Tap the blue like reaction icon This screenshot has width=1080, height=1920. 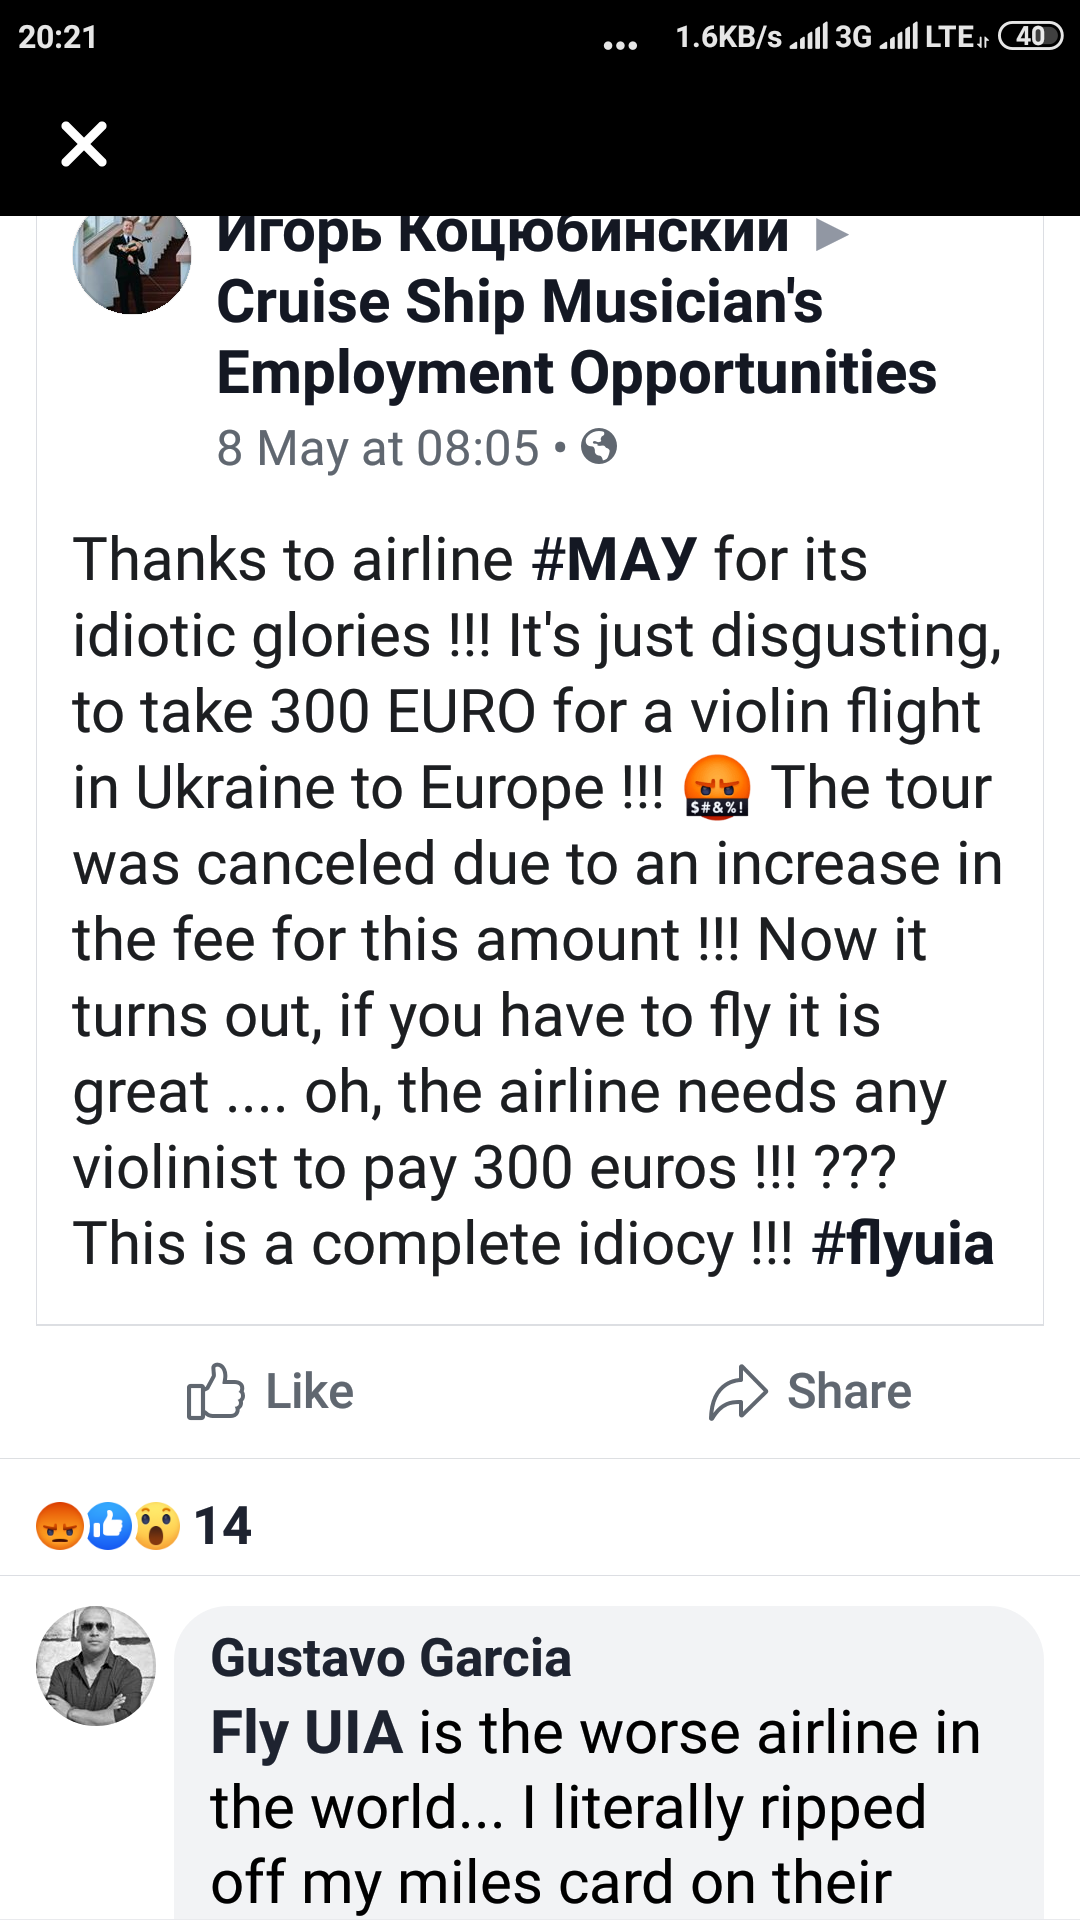108,1526
